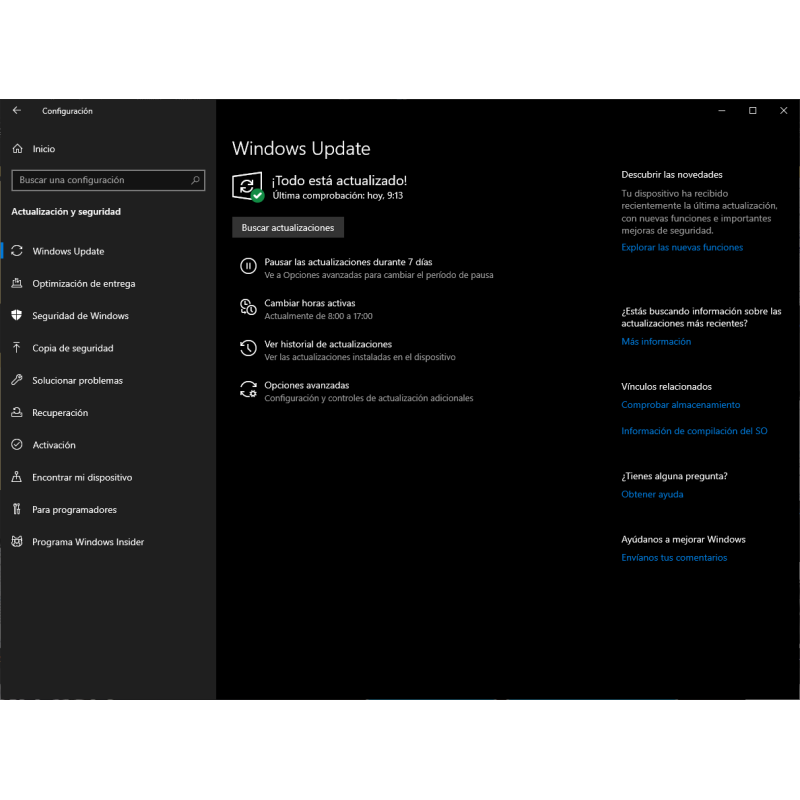
Task: Minimize the Configuración window
Action: (x=721, y=110)
